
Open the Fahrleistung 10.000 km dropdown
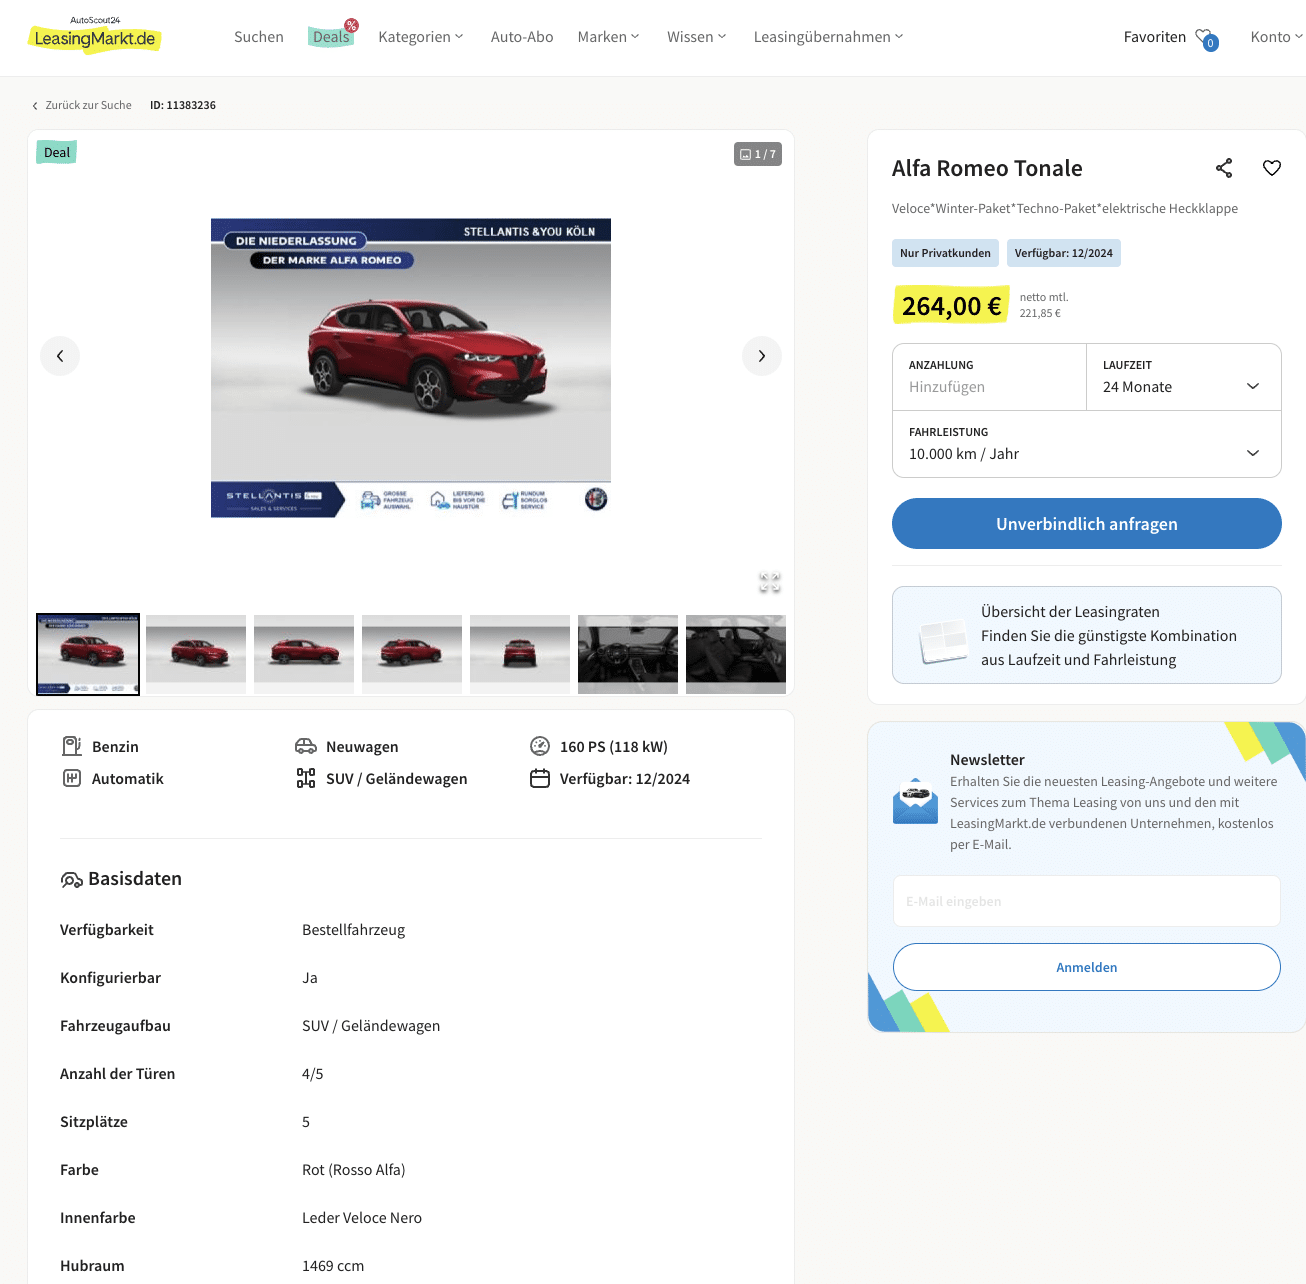tap(1087, 444)
